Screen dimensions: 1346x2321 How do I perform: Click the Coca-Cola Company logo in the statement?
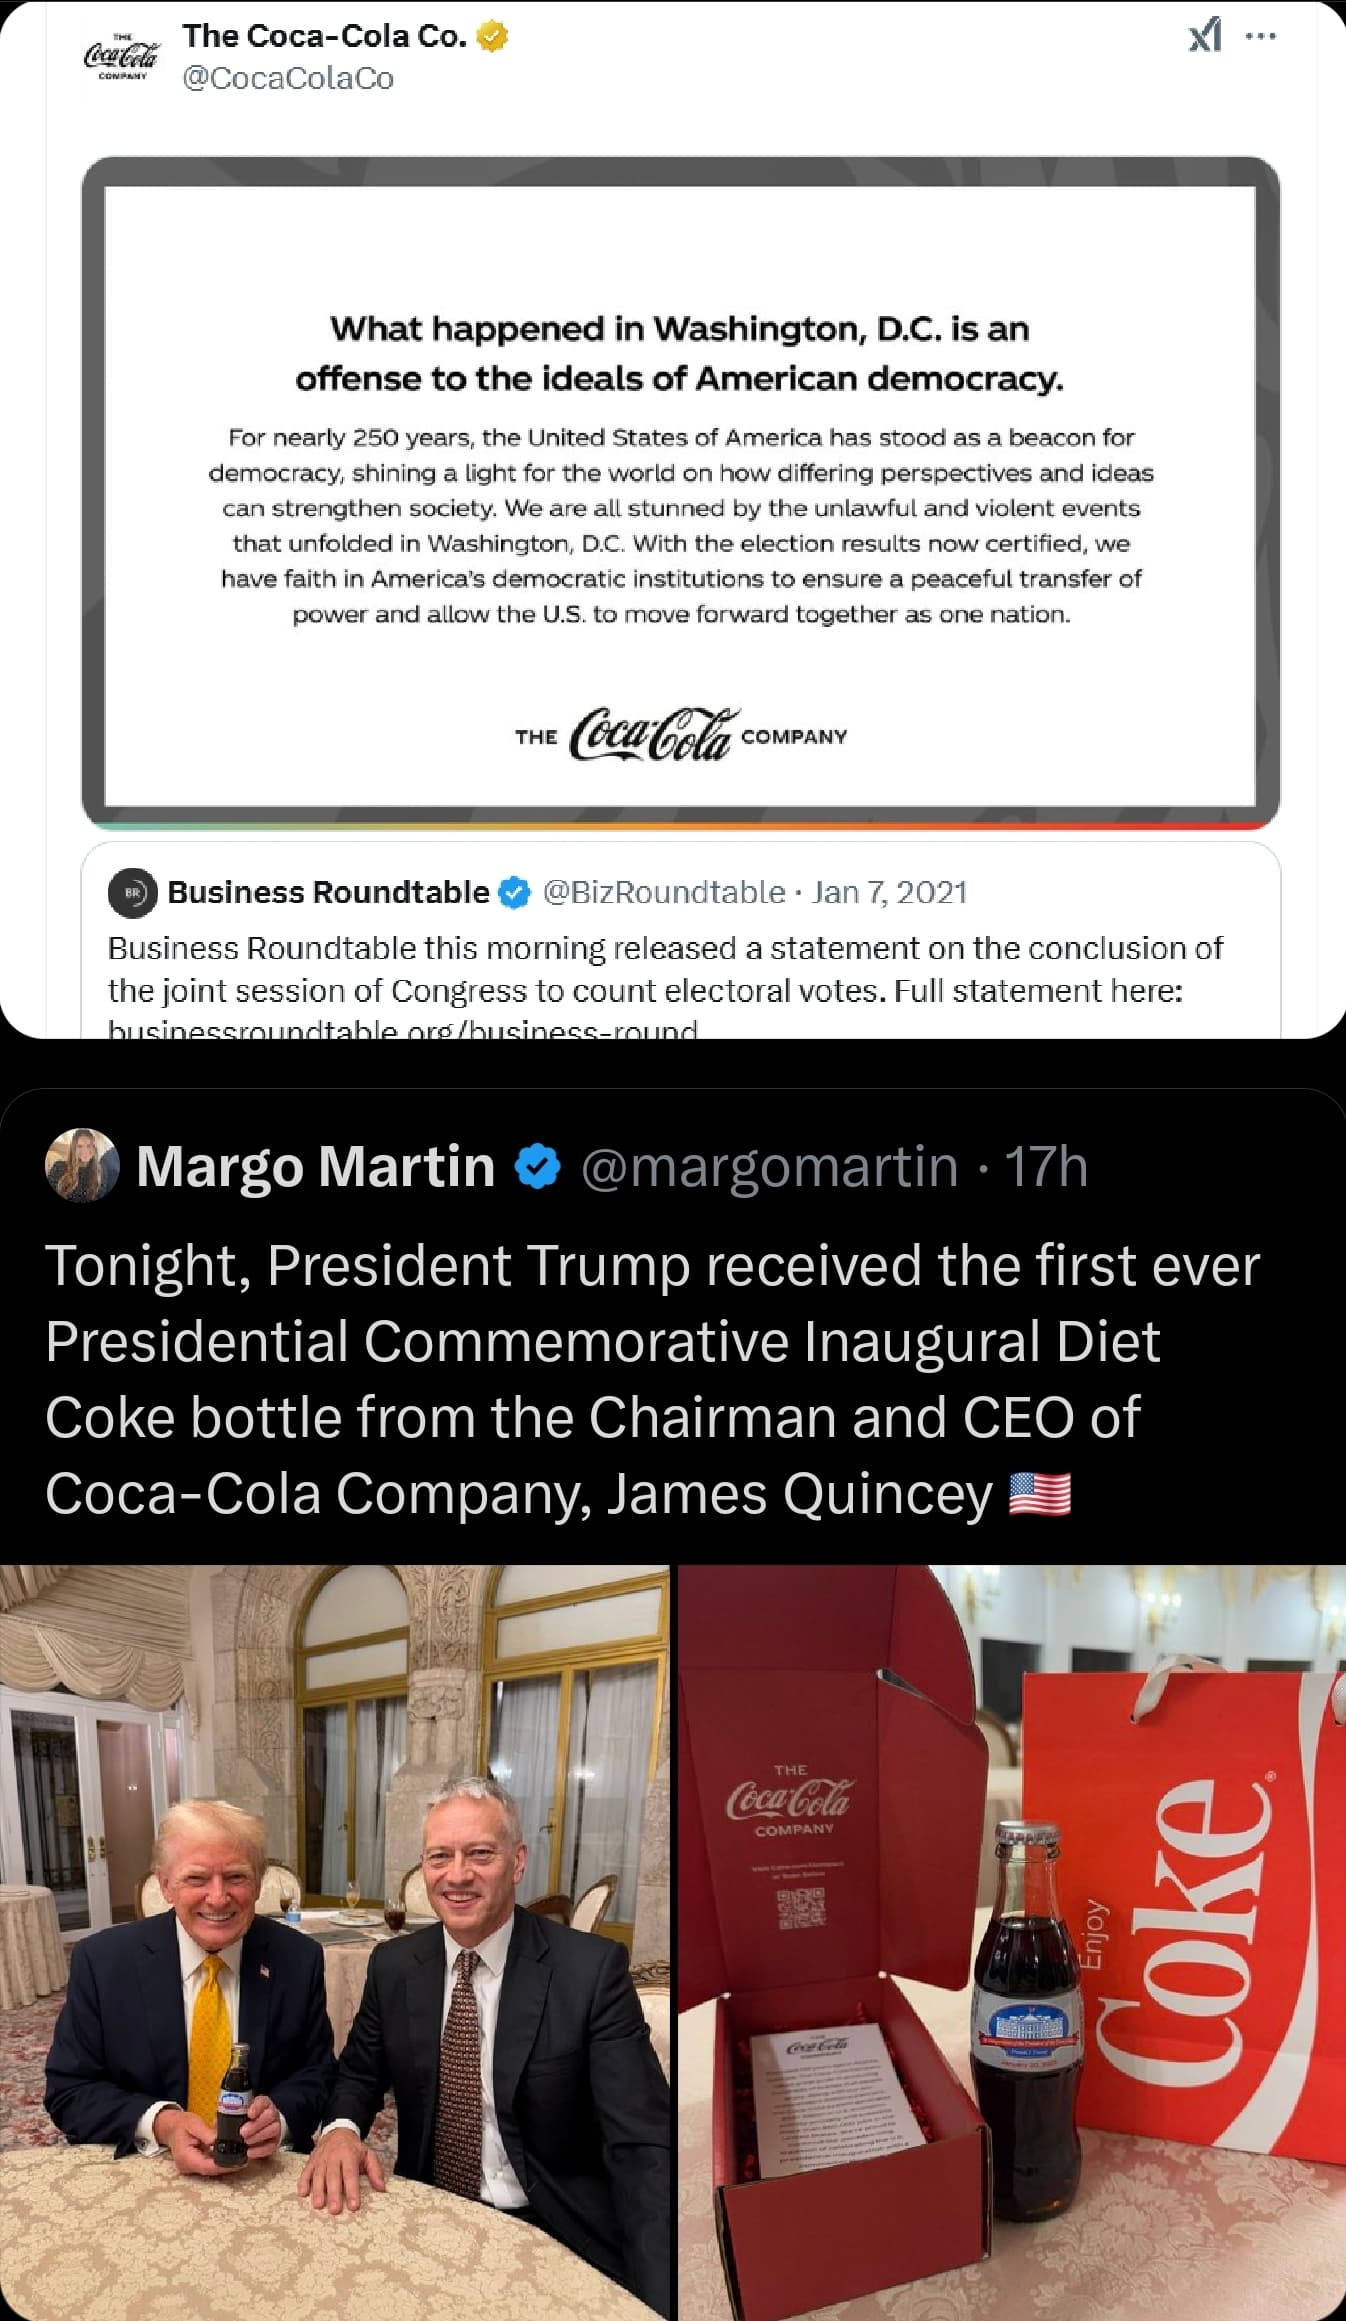(x=680, y=735)
